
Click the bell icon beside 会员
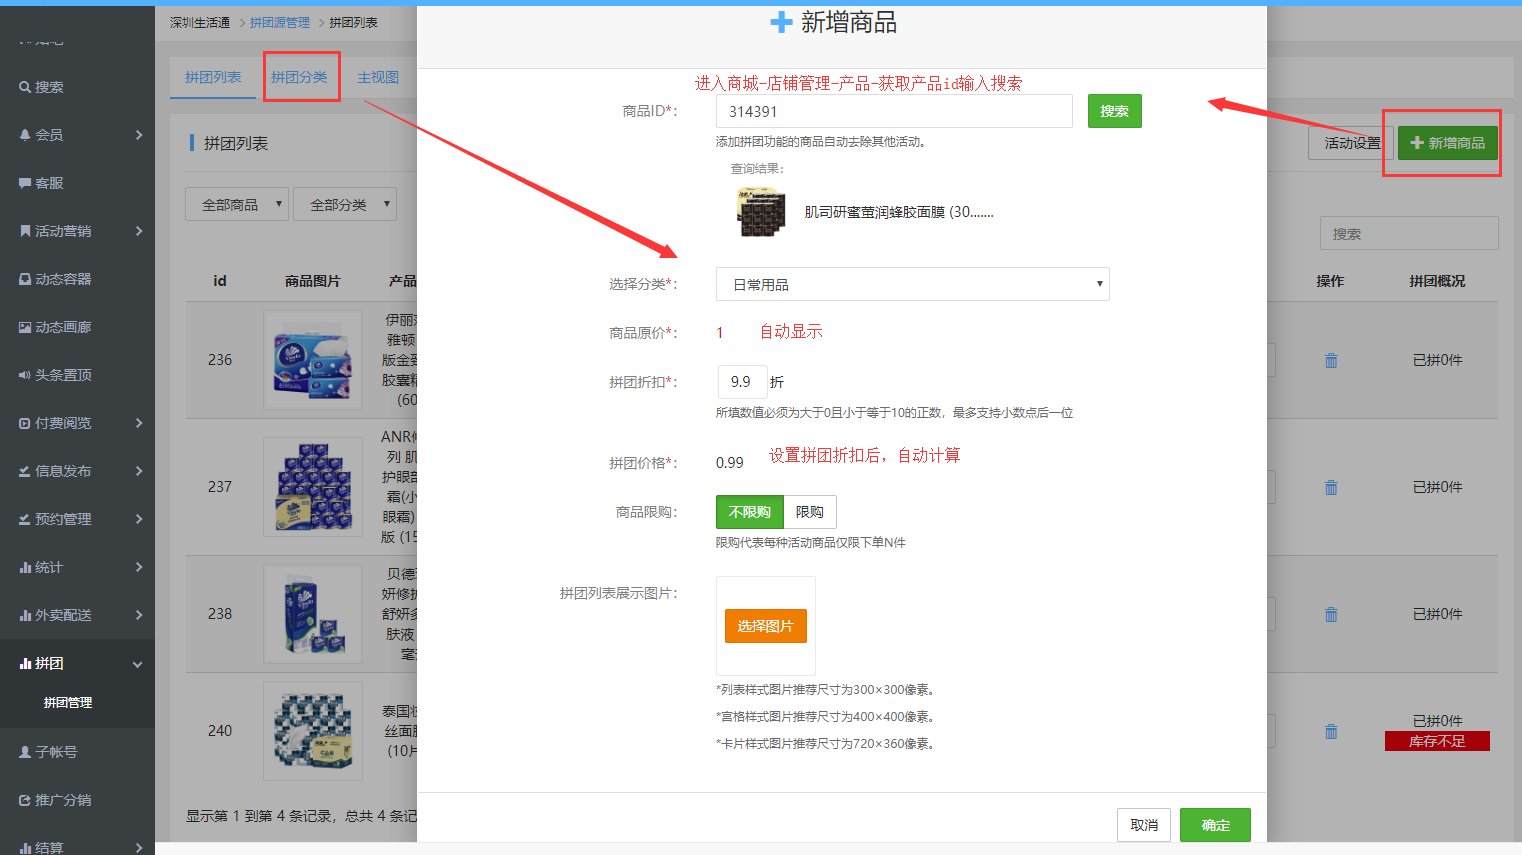25,135
